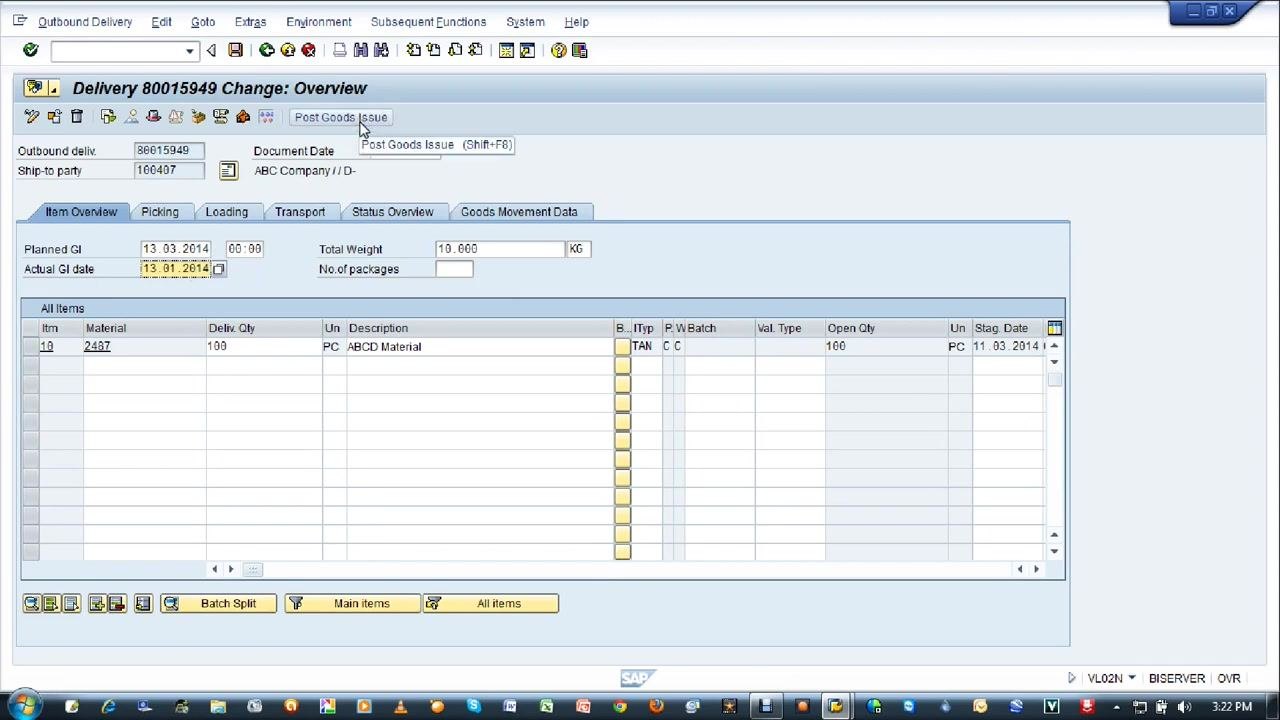This screenshot has height=720, width=1280.
Task: Switch to the Loading tab
Action: [x=227, y=212]
